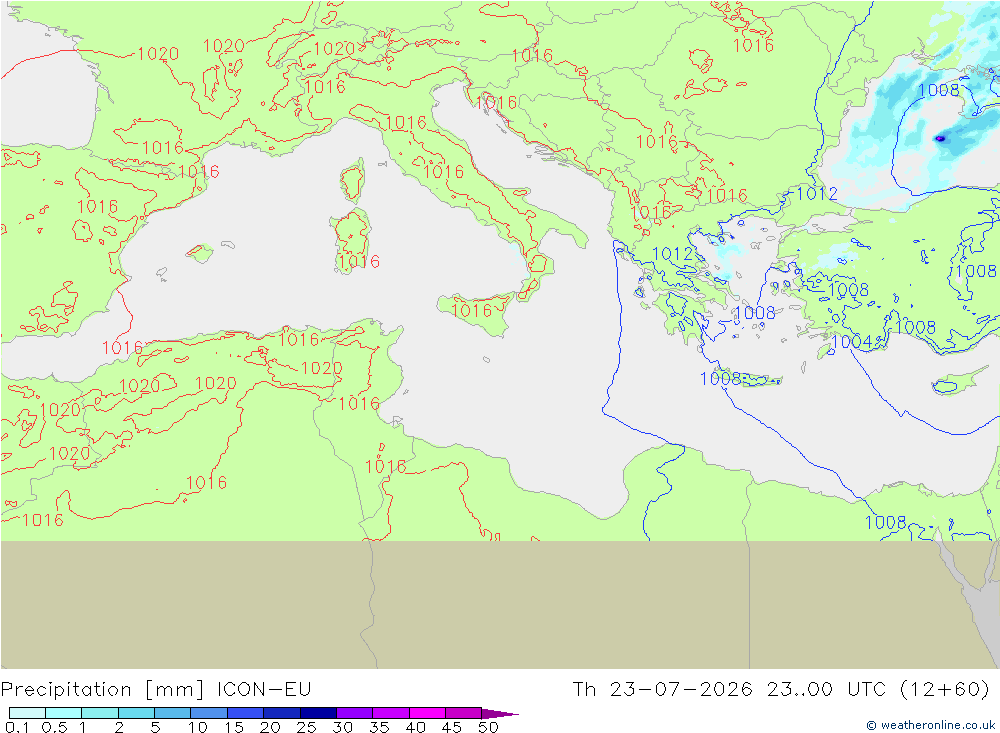Click the 'Precipitation [mm]' title text
The height and width of the screenshot is (733, 1000).
pyautogui.click(x=103, y=690)
